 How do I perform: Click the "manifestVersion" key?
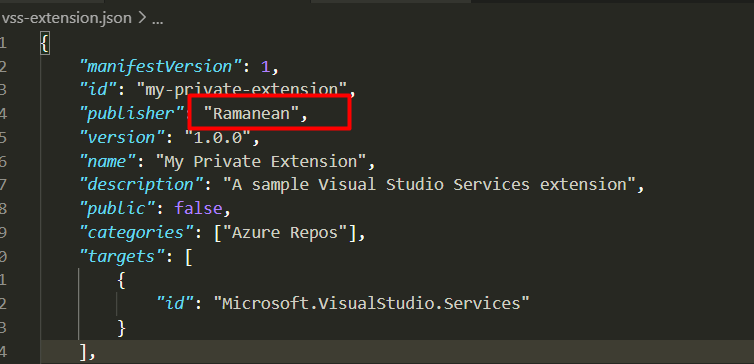tap(160, 67)
